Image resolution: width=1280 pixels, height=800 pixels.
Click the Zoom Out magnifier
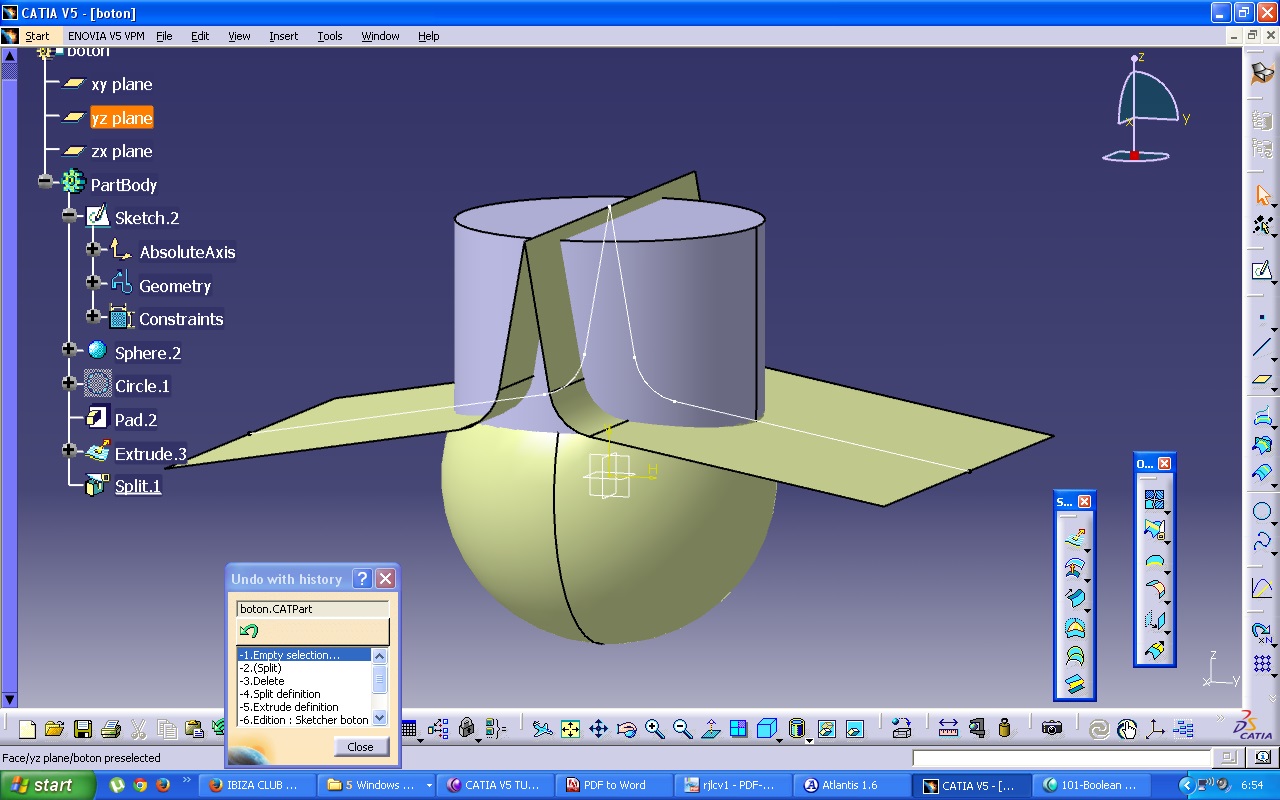point(682,729)
